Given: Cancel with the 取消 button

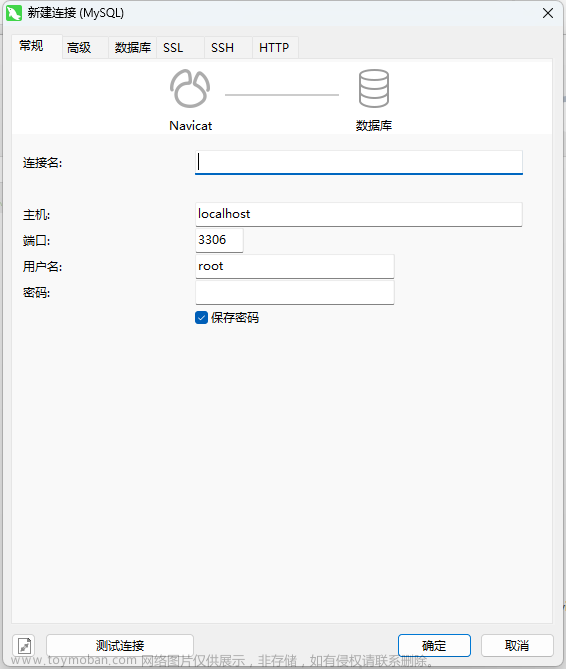Looking at the screenshot, I should tap(517, 645).
